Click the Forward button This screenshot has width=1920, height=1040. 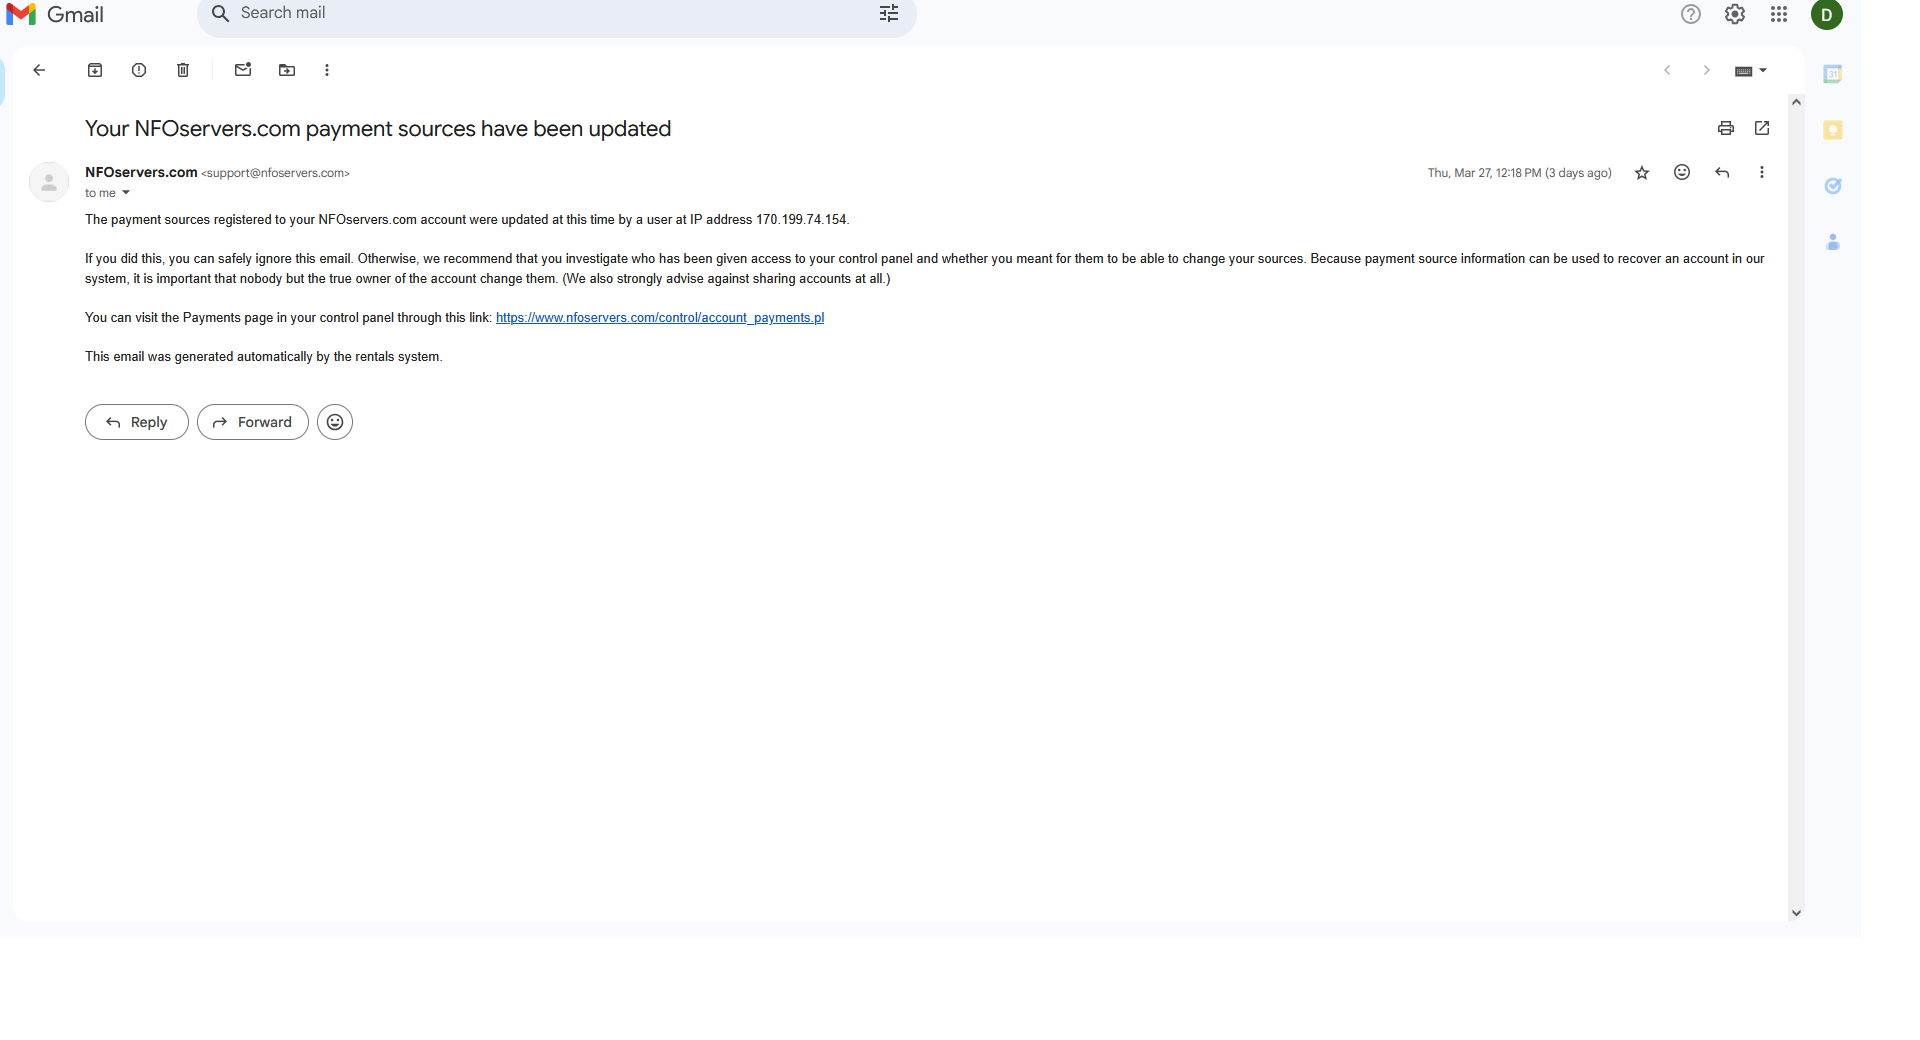[253, 422]
